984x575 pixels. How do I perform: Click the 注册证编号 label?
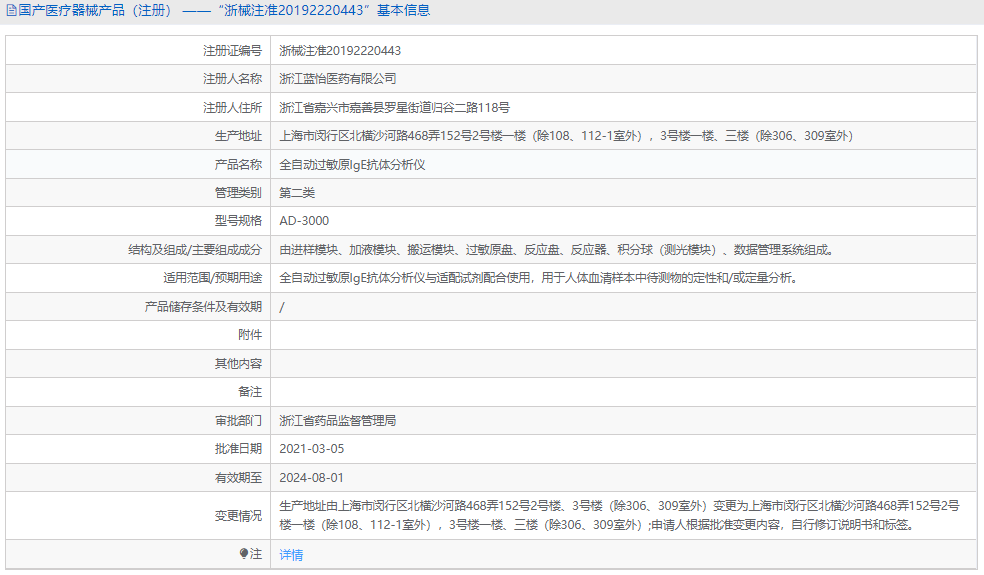pyautogui.click(x=232, y=51)
